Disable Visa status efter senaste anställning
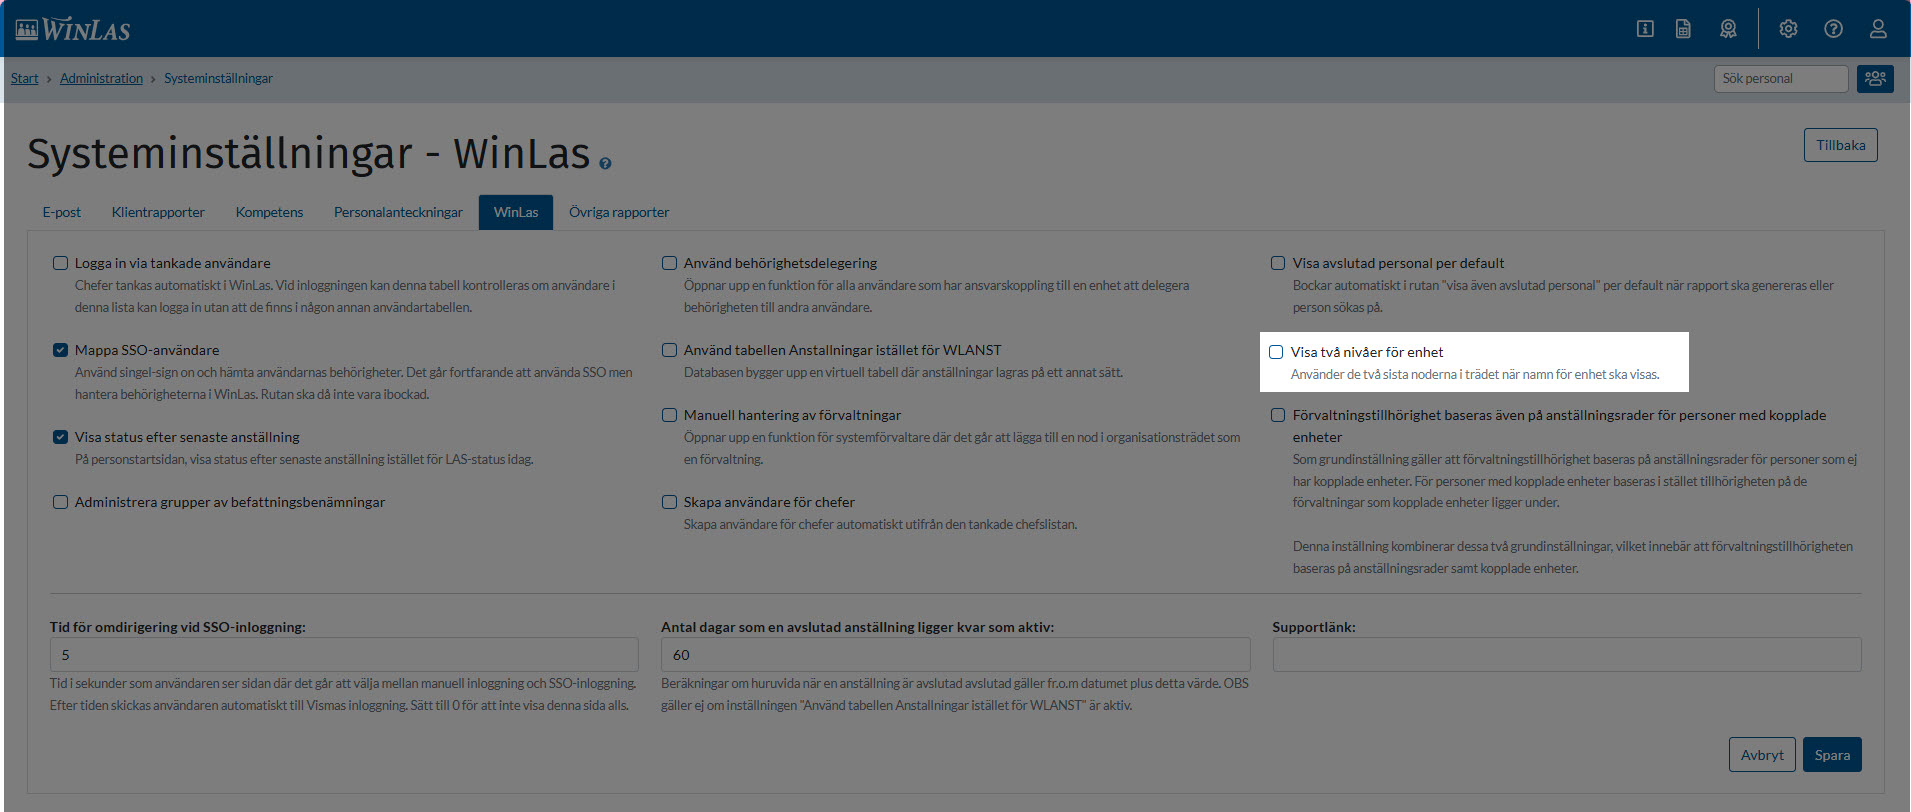 tap(61, 437)
